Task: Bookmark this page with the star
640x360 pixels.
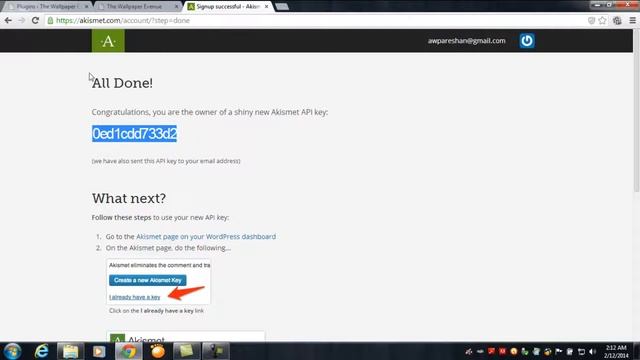Action: (602, 20)
